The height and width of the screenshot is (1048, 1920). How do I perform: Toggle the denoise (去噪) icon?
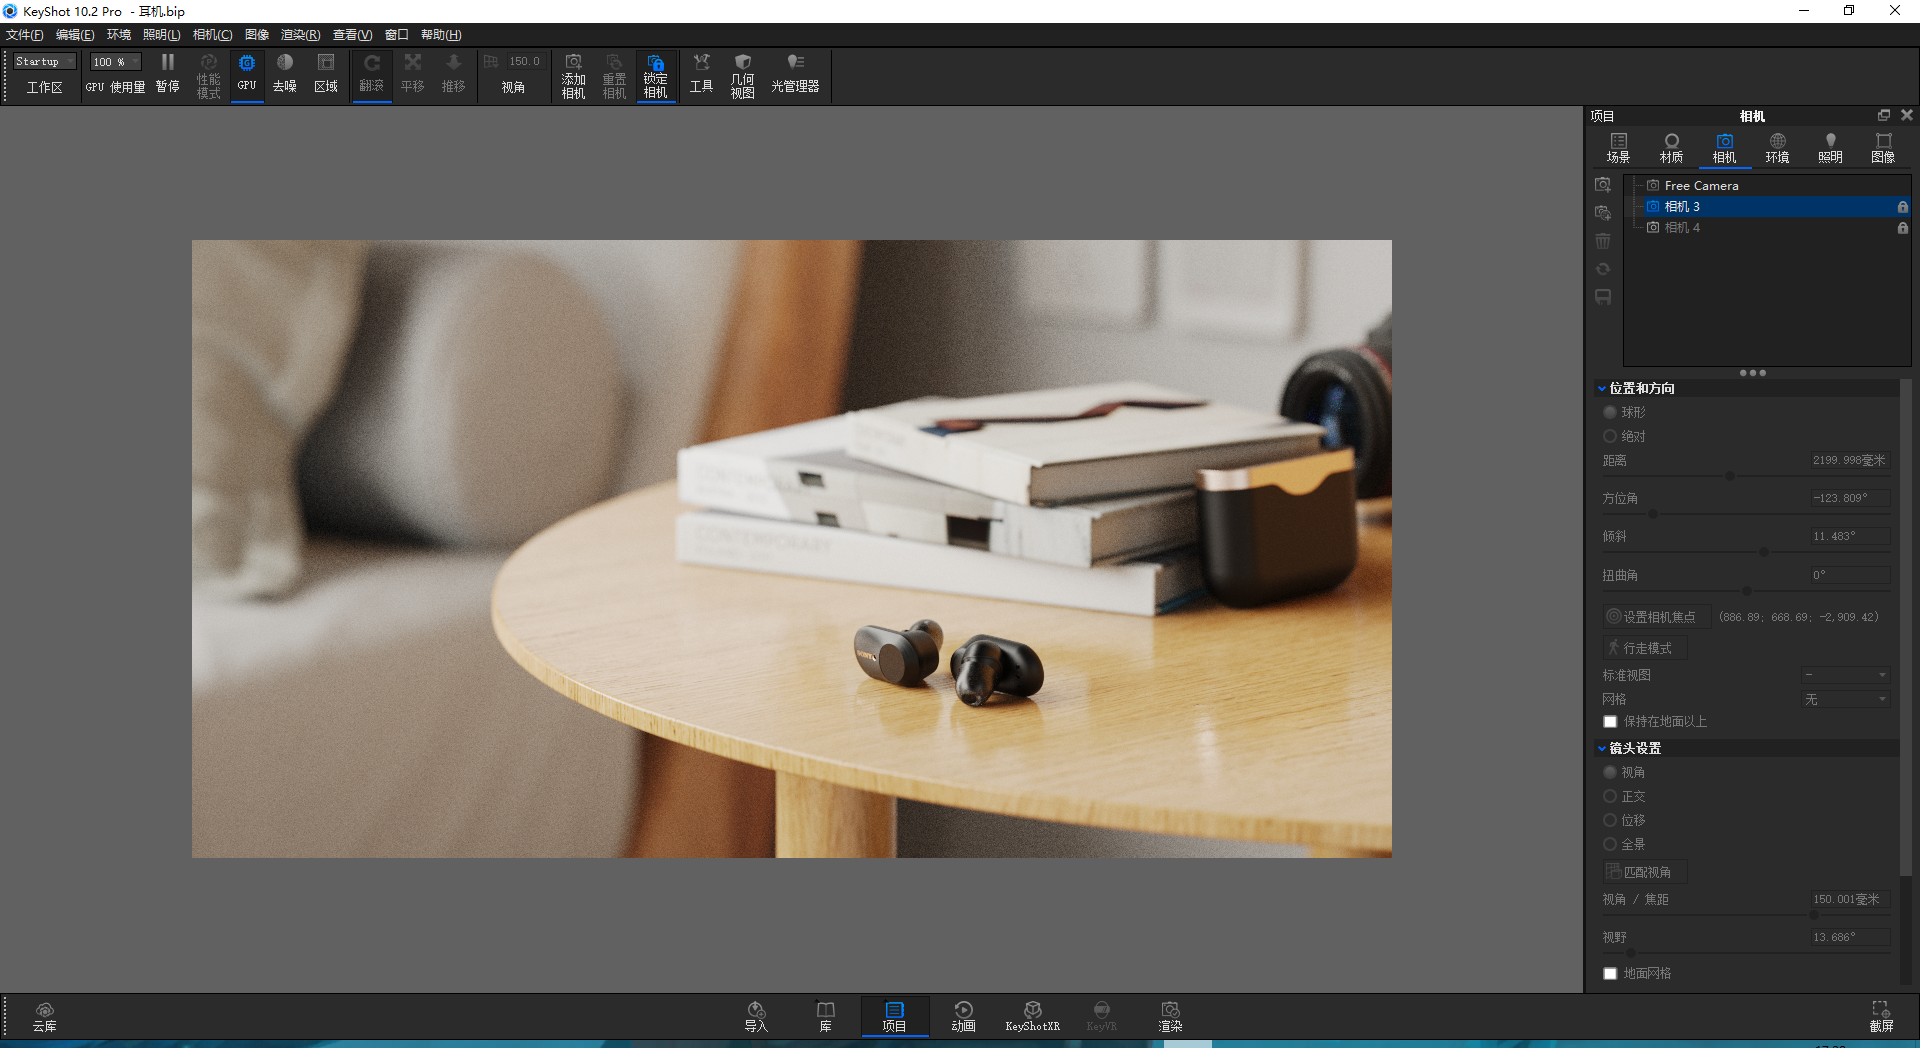coord(285,74)
